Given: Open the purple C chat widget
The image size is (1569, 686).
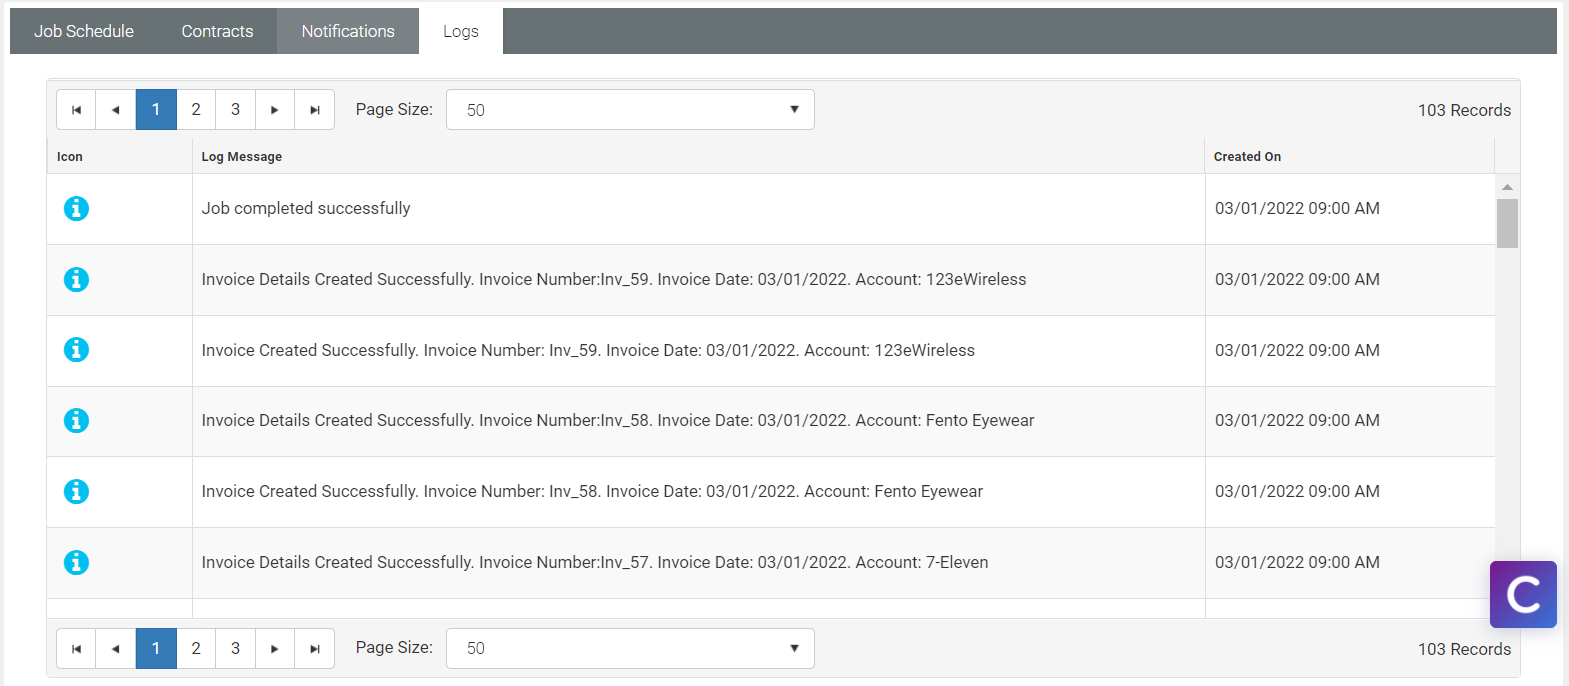Looking at the screenshot, I should (1522, 594).
